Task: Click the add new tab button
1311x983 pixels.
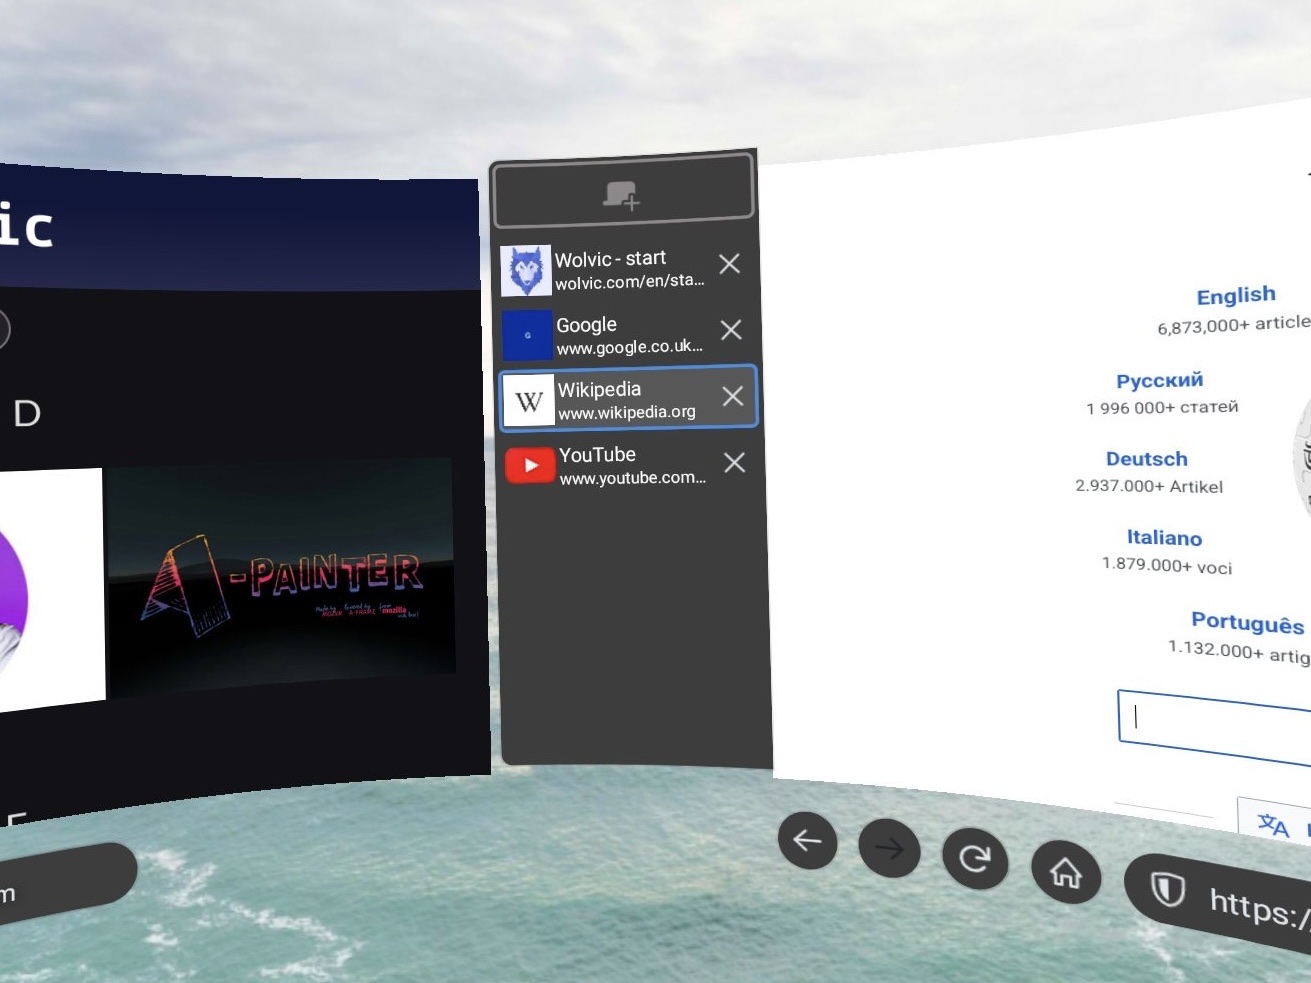Action: click(622, 191)
